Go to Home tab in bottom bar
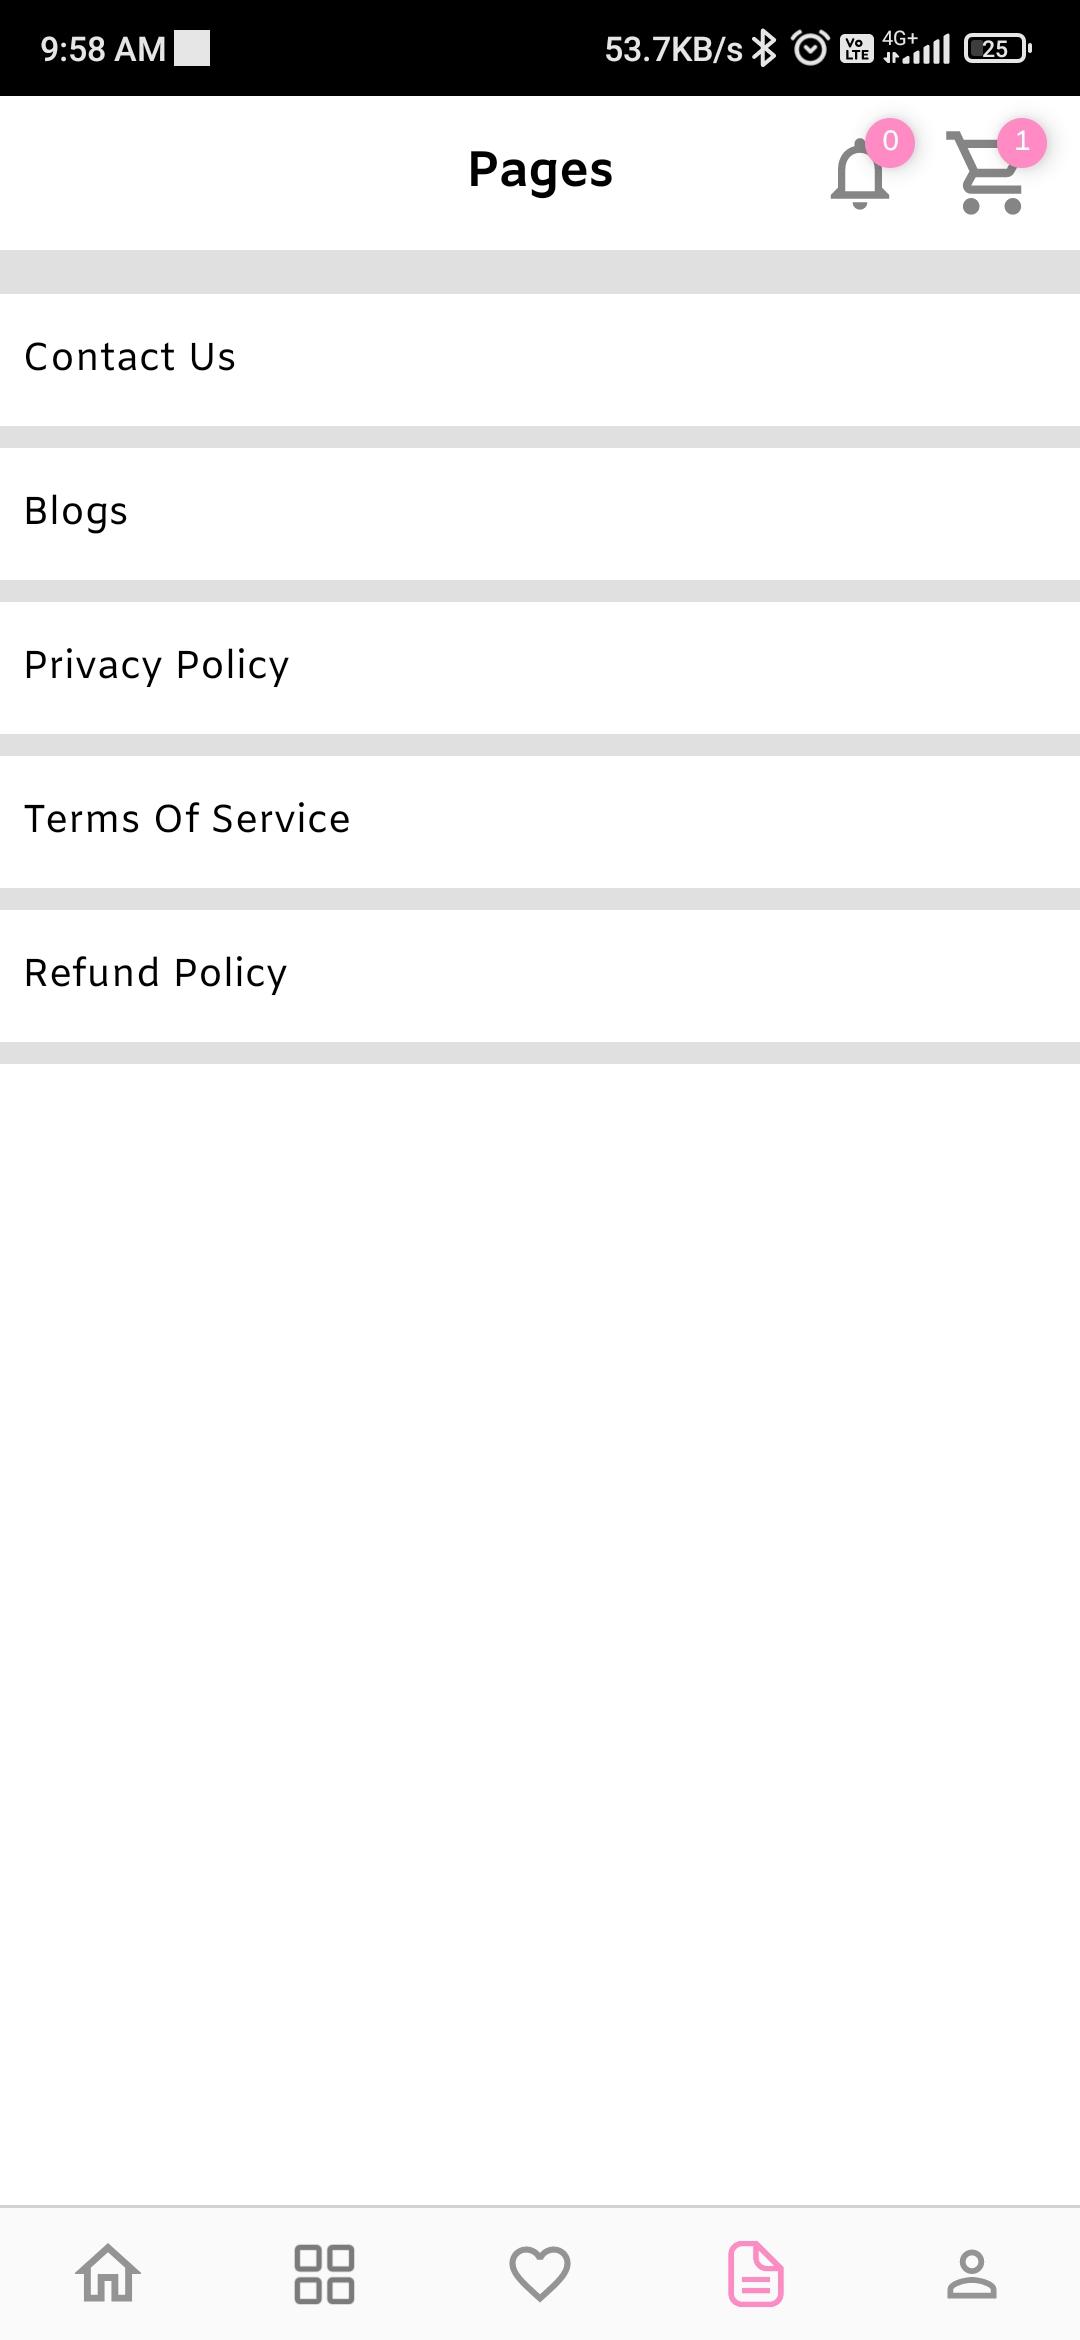Screen dimensions: 1080x2340 (x=108, y=2274)
